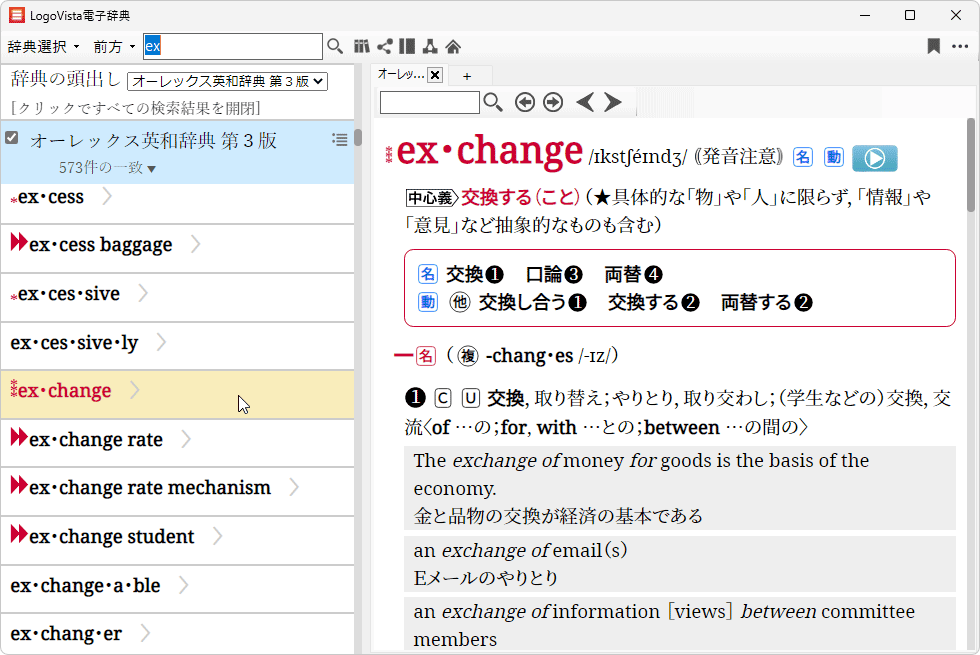980x655 pixels.
Task: Open the 前方 search mode dropdown
Action: point(114,46)
